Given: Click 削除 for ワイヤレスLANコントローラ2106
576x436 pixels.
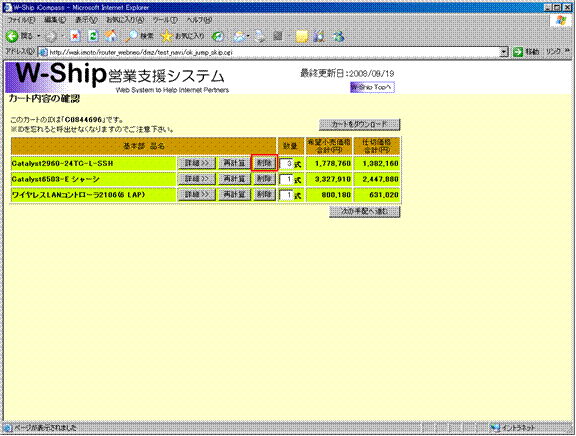Looking at the screenshot, I should click(264, 195).
